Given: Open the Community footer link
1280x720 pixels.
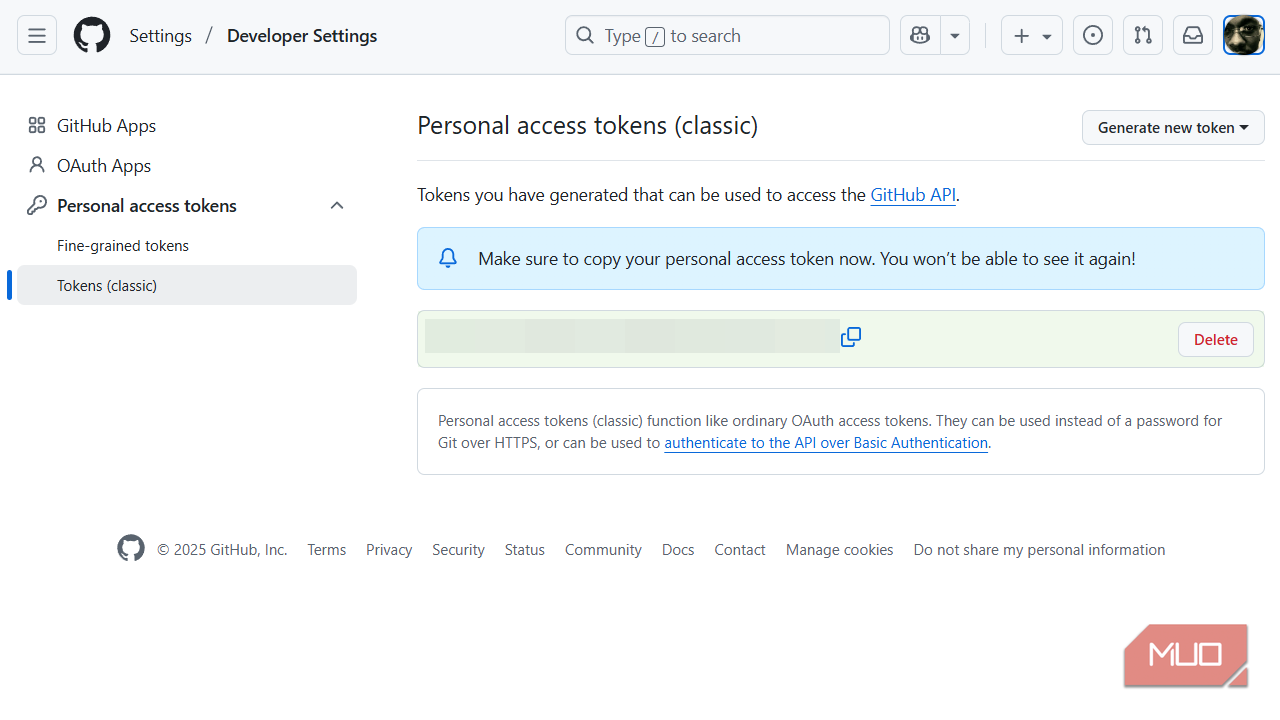Looking at the screenshot, I should 603,550.
